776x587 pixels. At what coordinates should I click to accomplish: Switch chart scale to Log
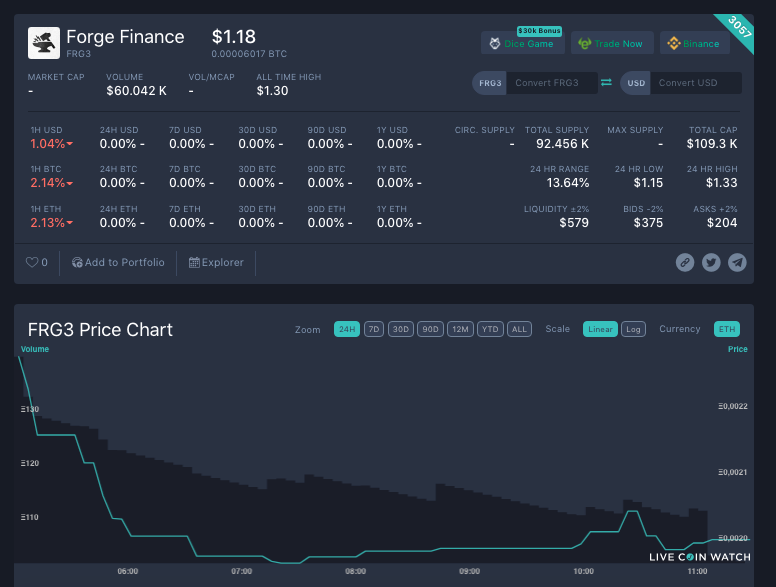(633, 329)
